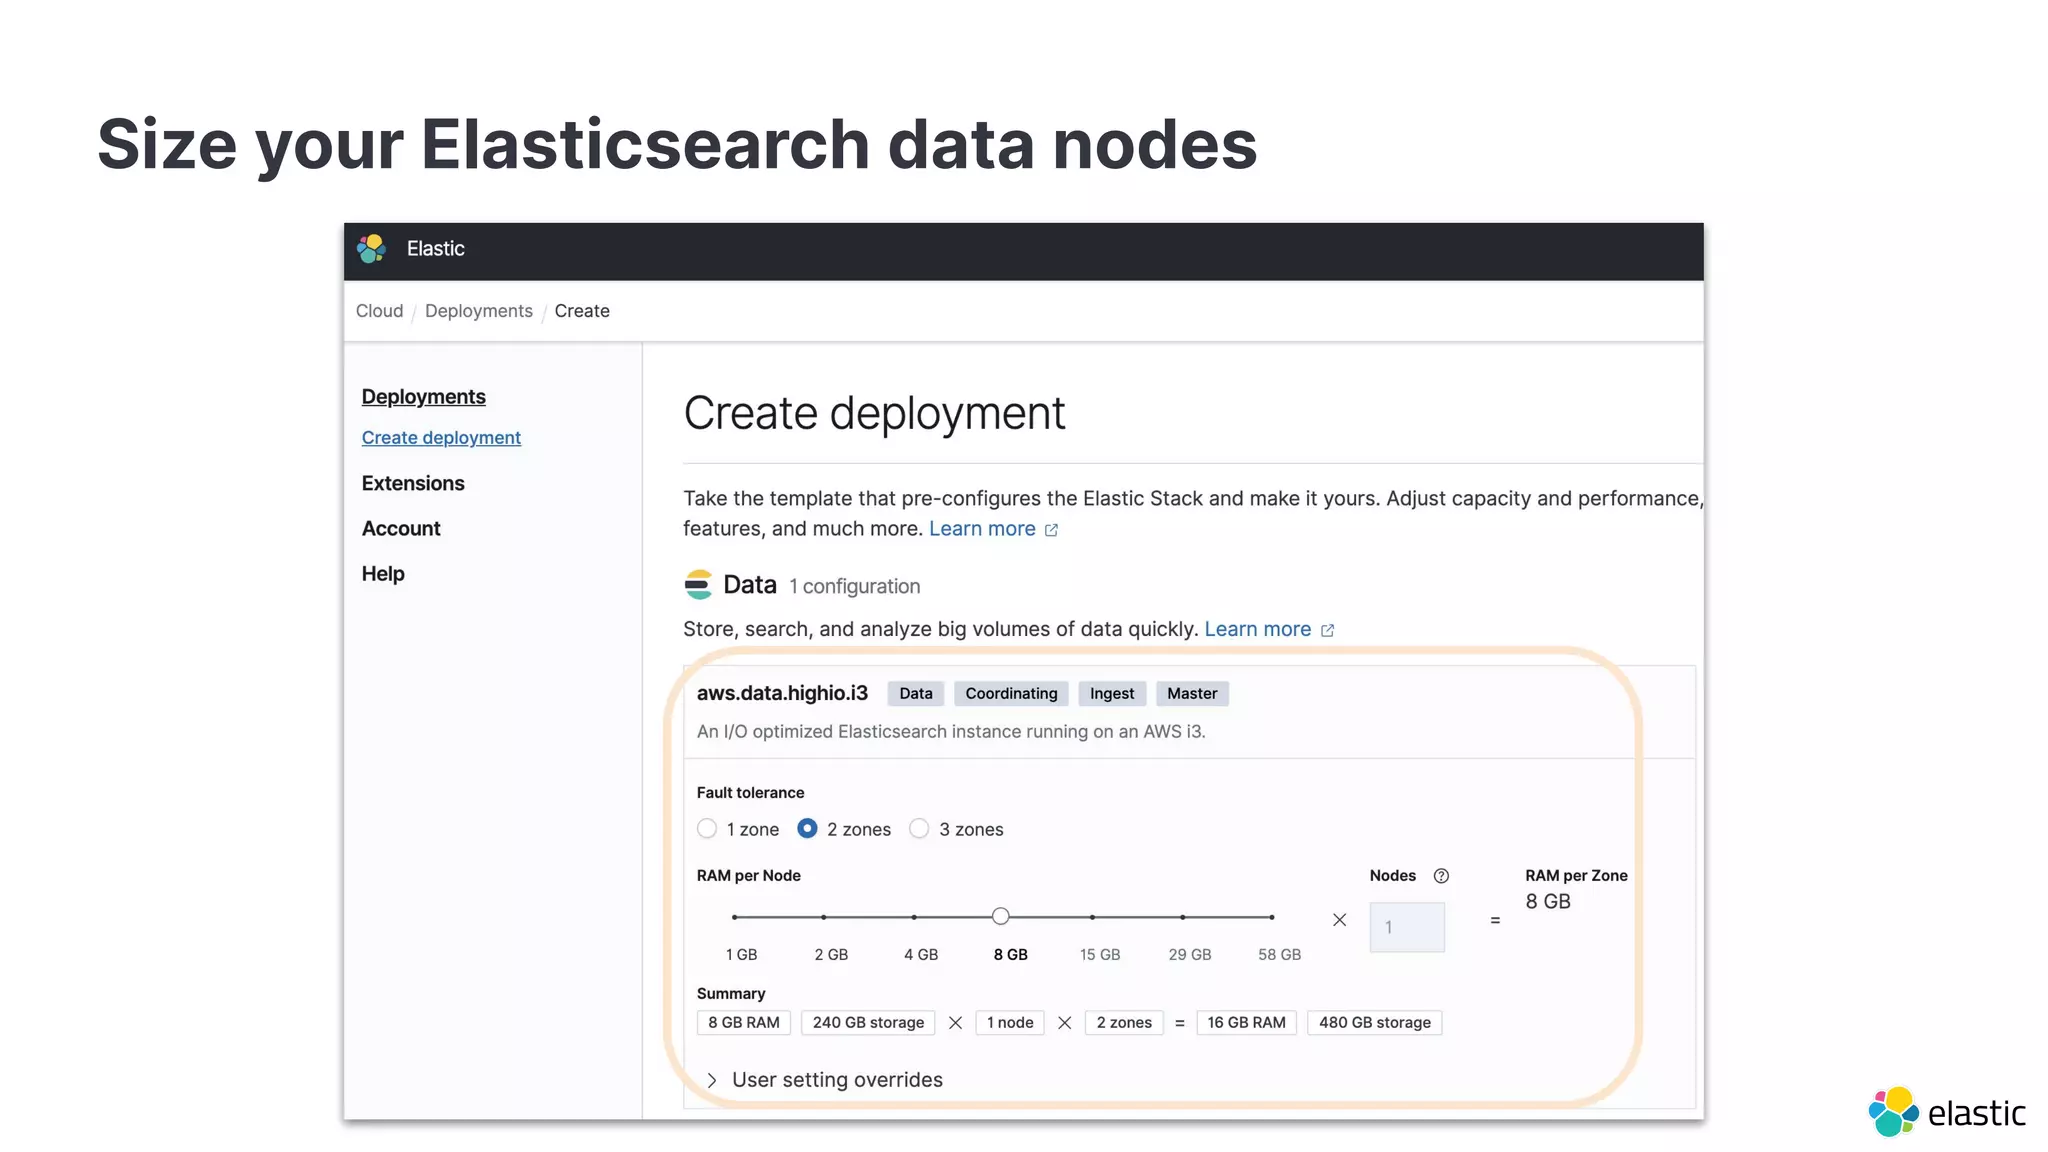Click the Create deployment page heading
Image resolution: width=2048 pixels, height=1152 pixels.
874,413
